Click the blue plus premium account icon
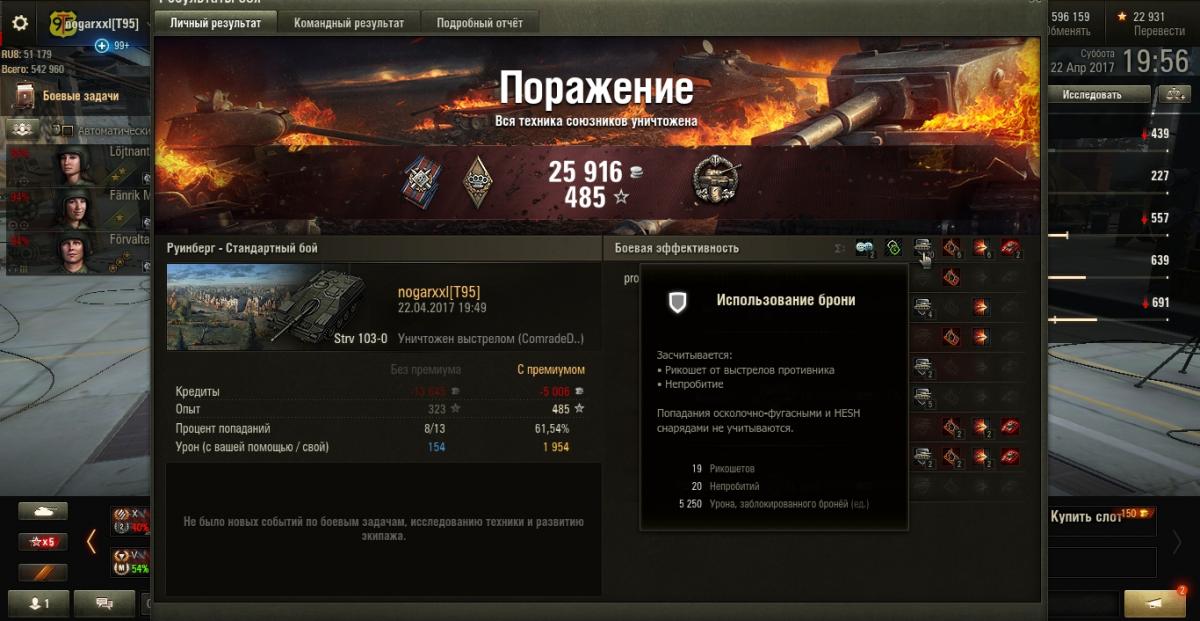 point(101,46)
